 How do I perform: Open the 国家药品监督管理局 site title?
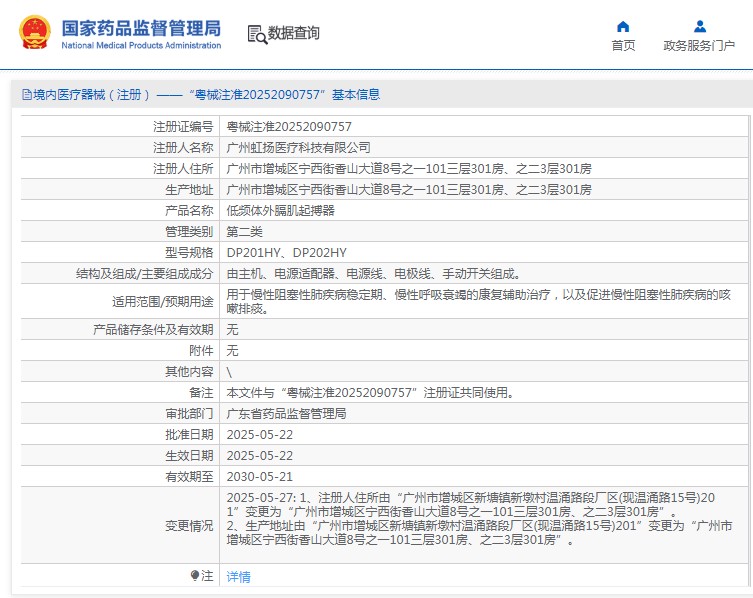tap(141, 29)
